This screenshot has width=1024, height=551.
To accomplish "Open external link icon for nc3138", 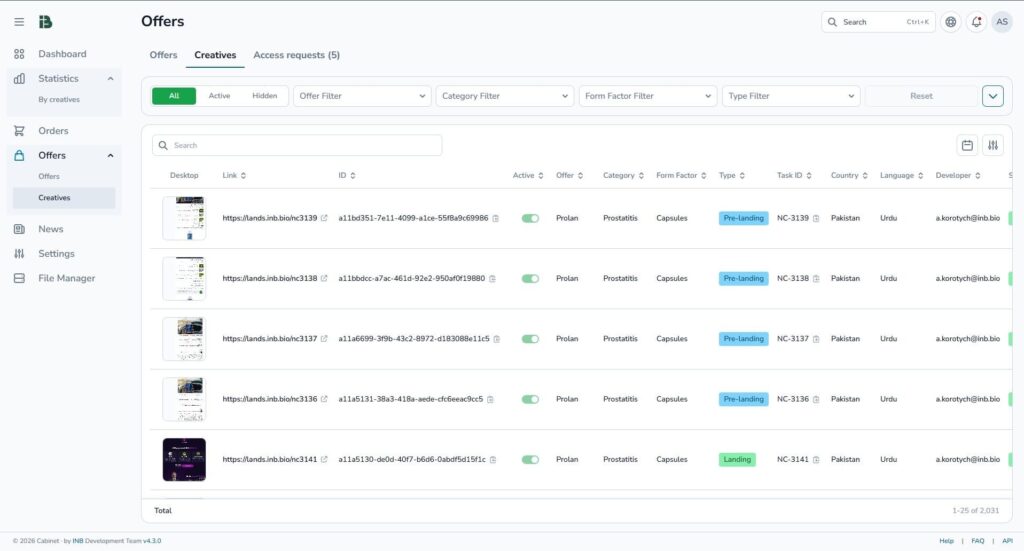I will [x=324, y=279].
